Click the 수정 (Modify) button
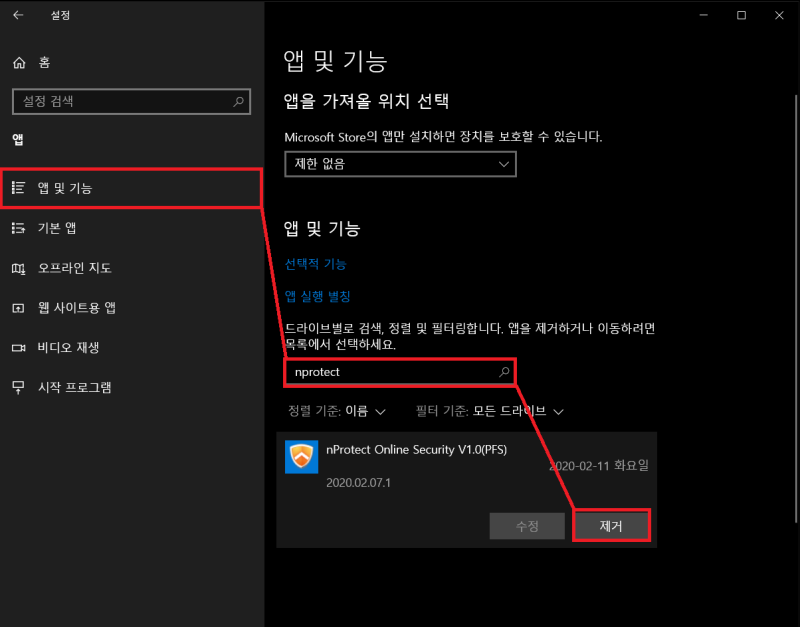This screenshot has width=800, height=627. (x=527, y=525)
